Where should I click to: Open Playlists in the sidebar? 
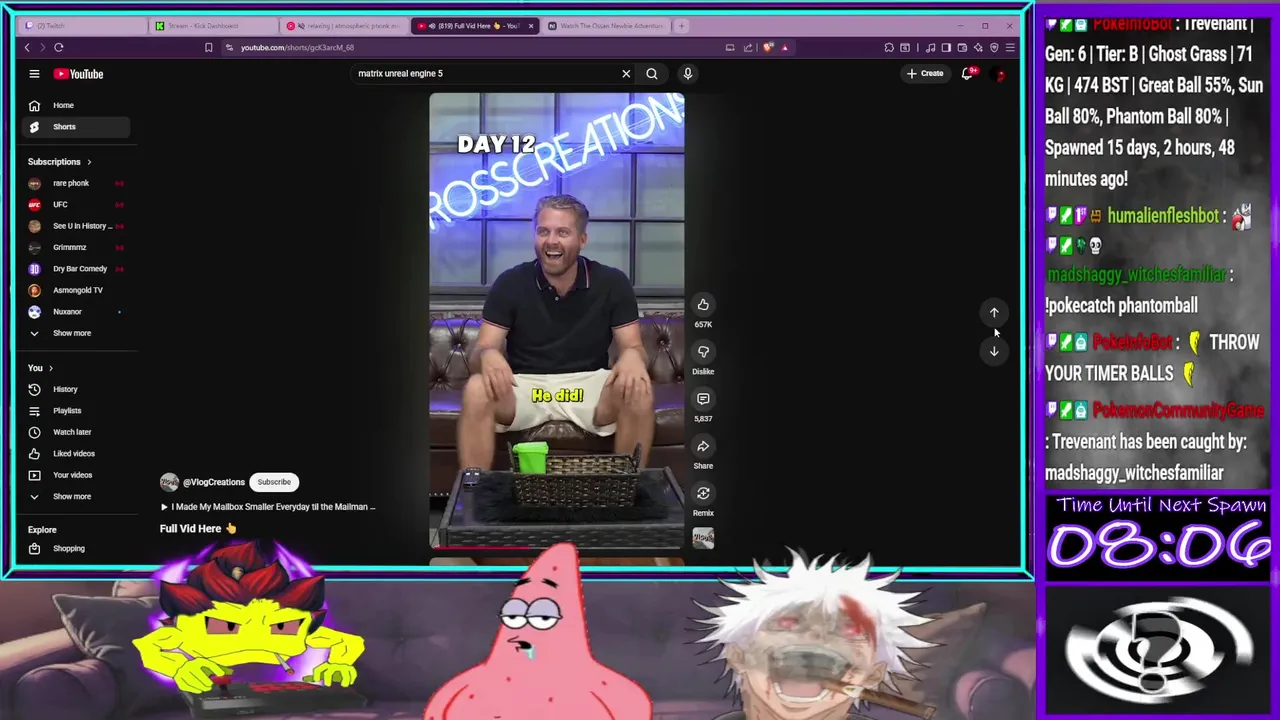pos(76,411)
